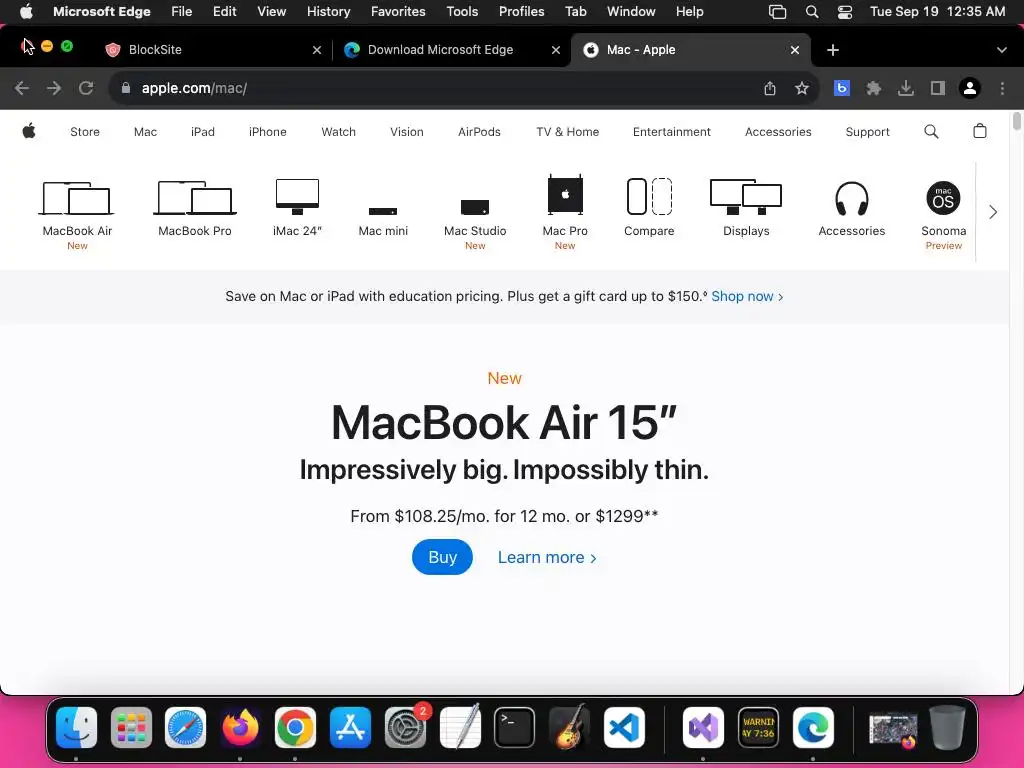
Task: Reload the apple.com page
Action: 86,88
